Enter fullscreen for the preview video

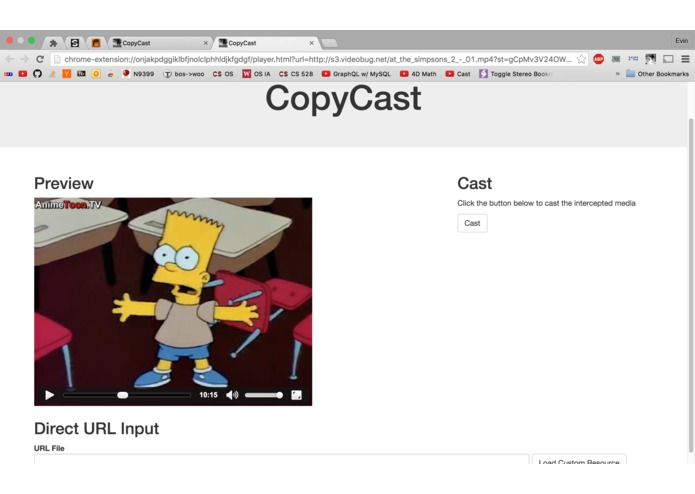click(x=297, y=395)
